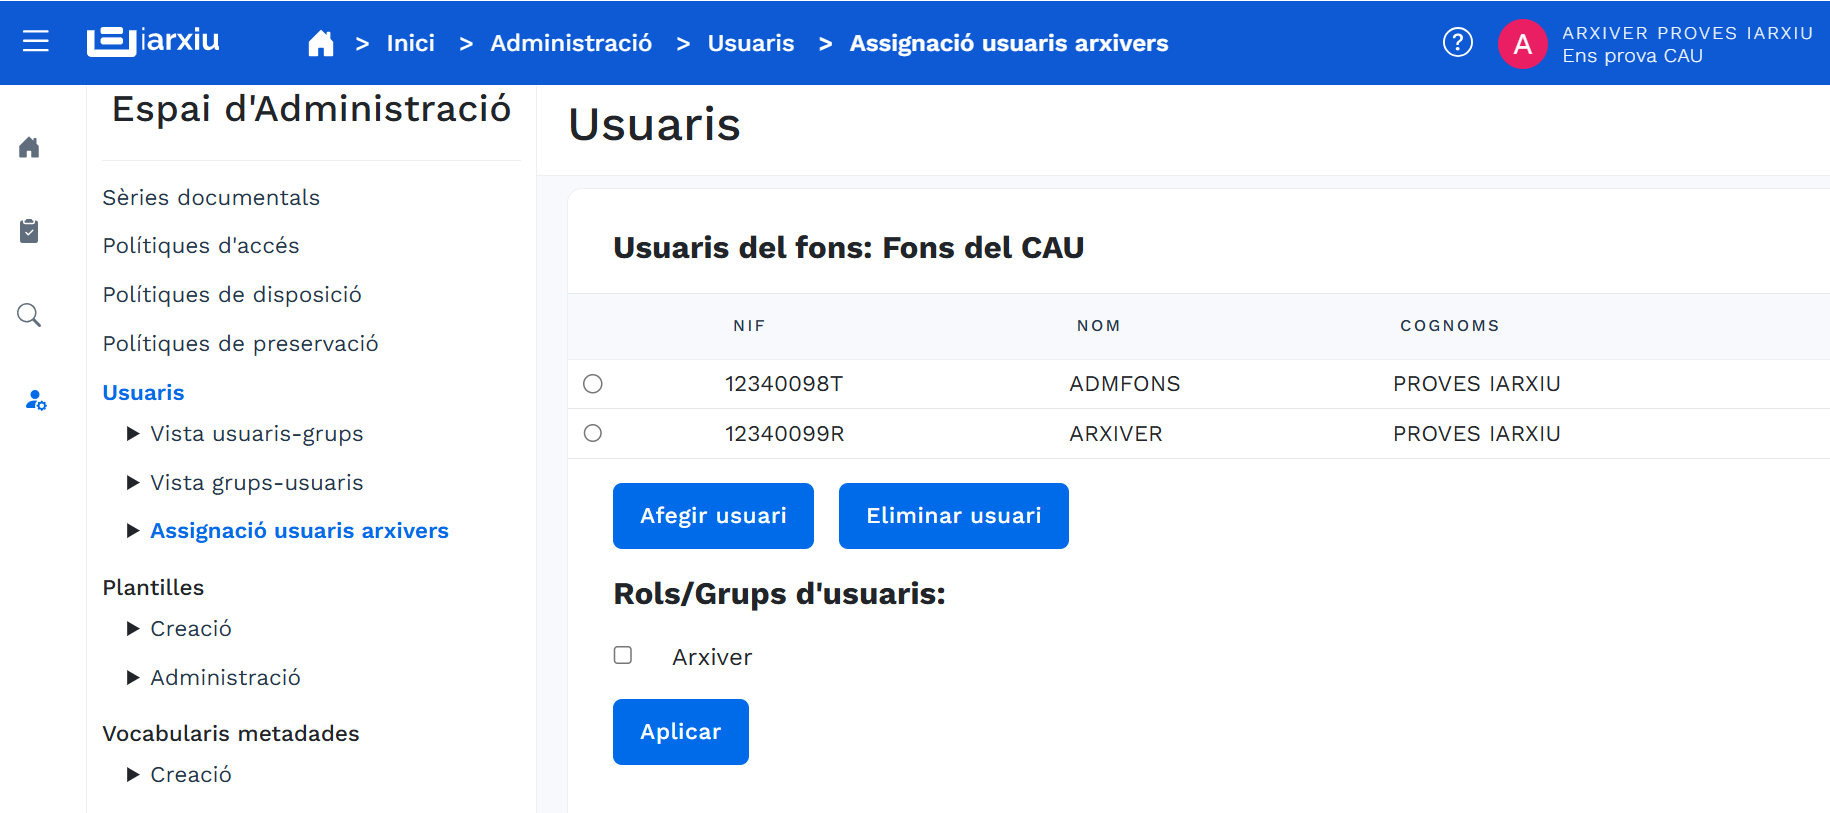Click NIF column header
Screen dimensions: 1830x813
(749, 326)
